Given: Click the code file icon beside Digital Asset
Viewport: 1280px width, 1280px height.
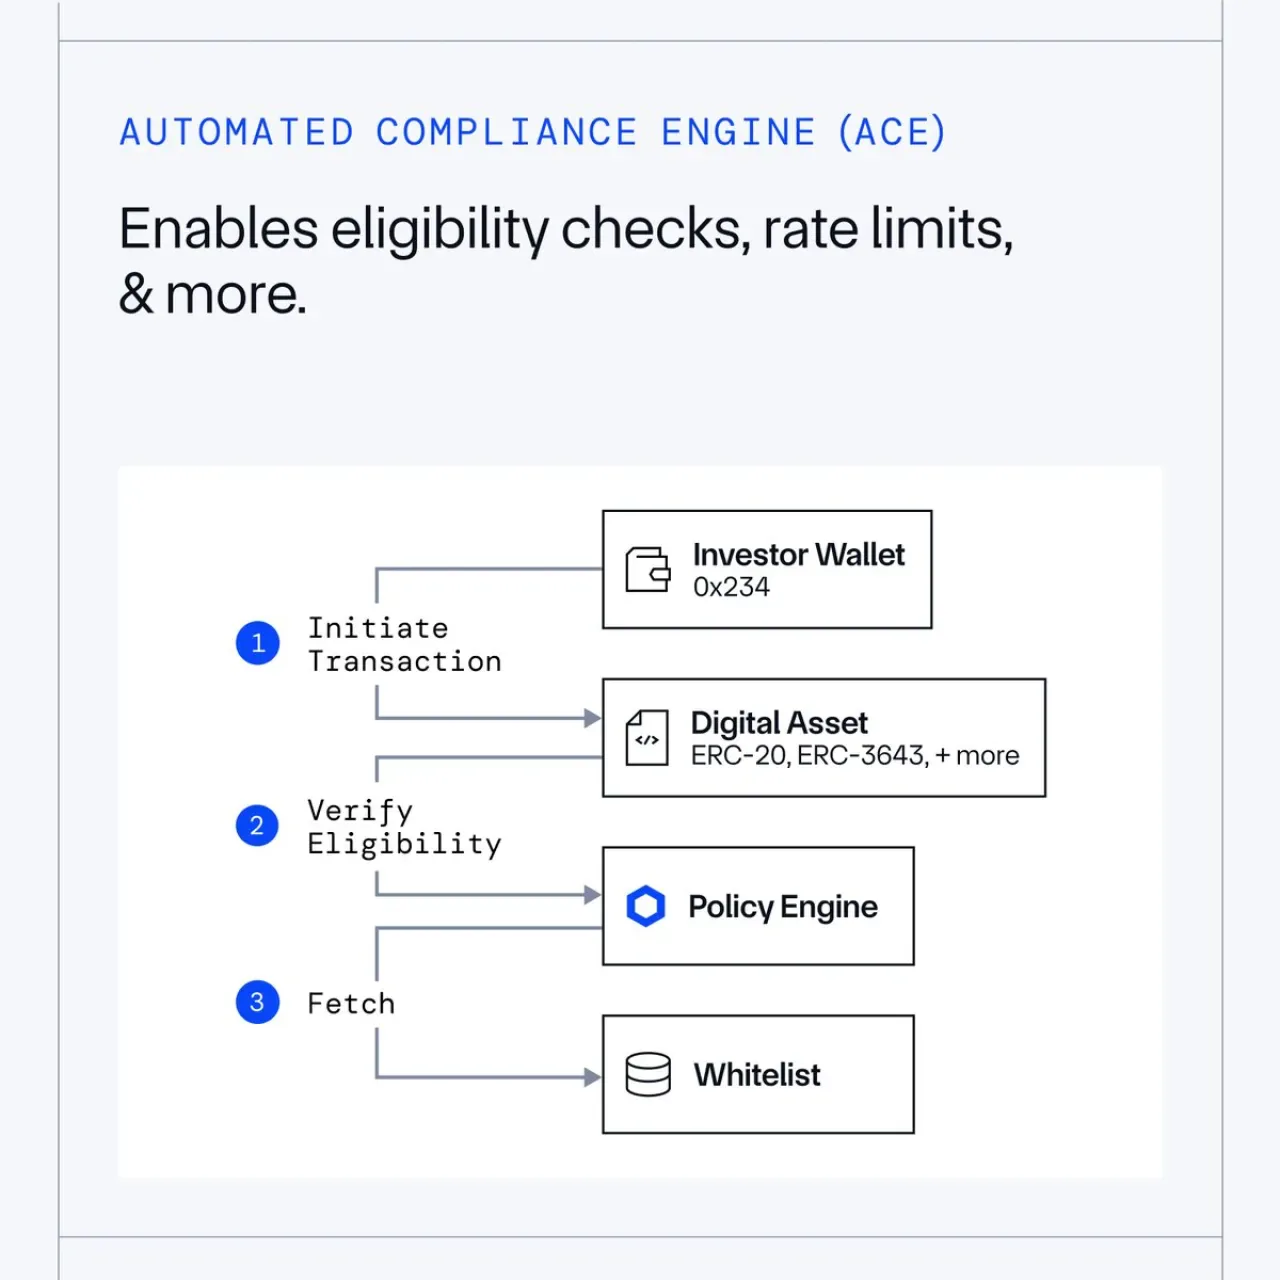Looking at the screenshot, I should (647, 738).
